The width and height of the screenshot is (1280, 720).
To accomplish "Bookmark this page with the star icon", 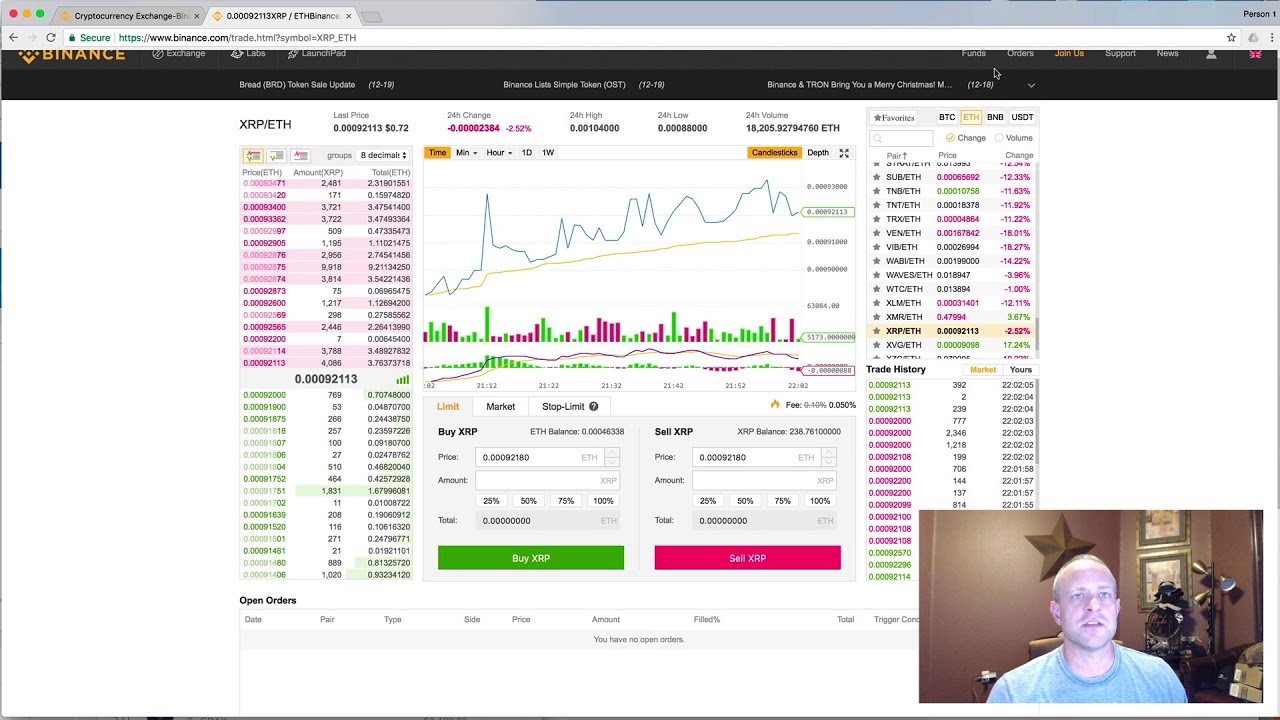I will click(1231, 37).
